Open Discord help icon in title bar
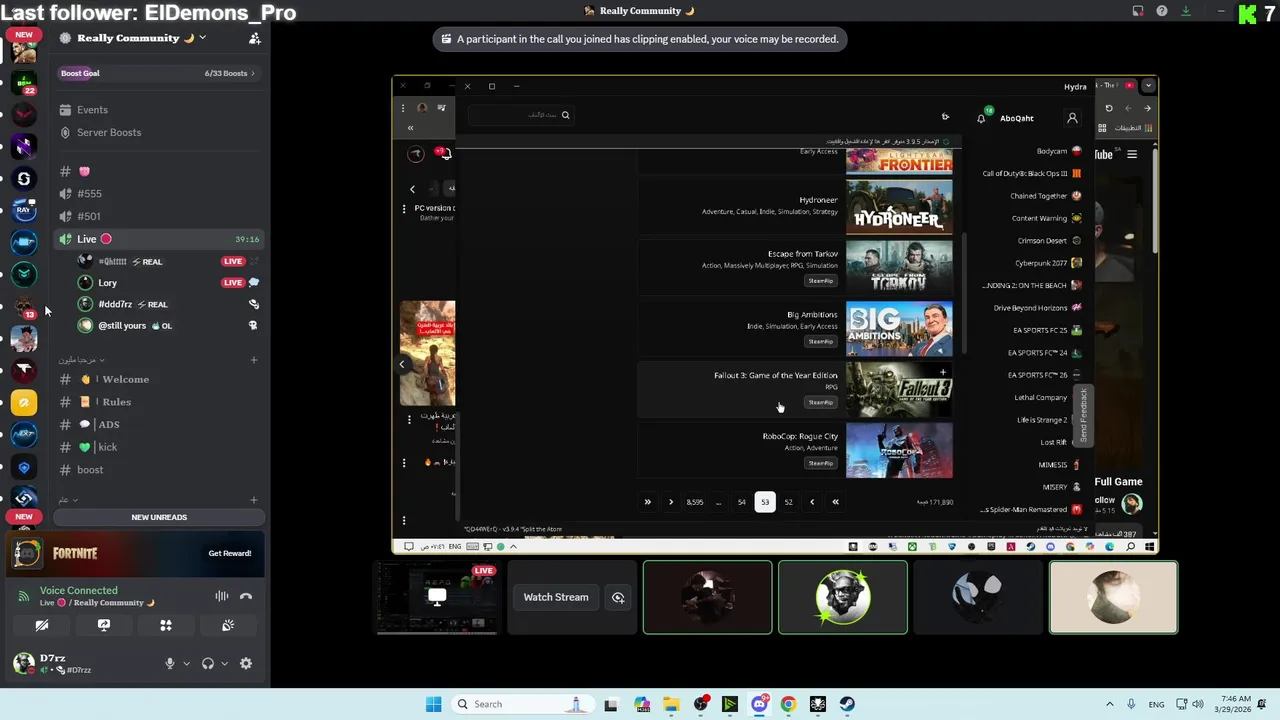Image resolution: width=1280 pixels, height=720 pixels. click(1162, 11)
